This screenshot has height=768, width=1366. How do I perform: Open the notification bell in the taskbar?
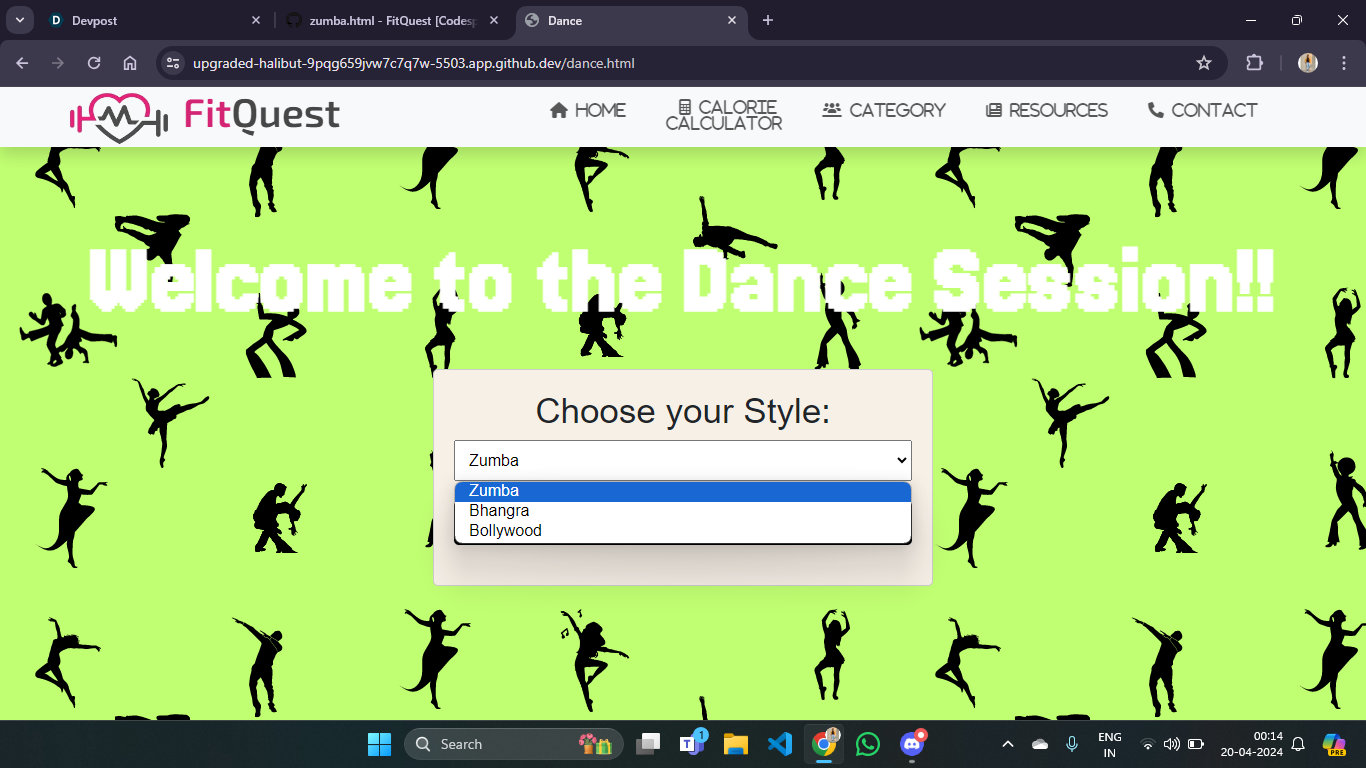click(x=1298, y=744)
